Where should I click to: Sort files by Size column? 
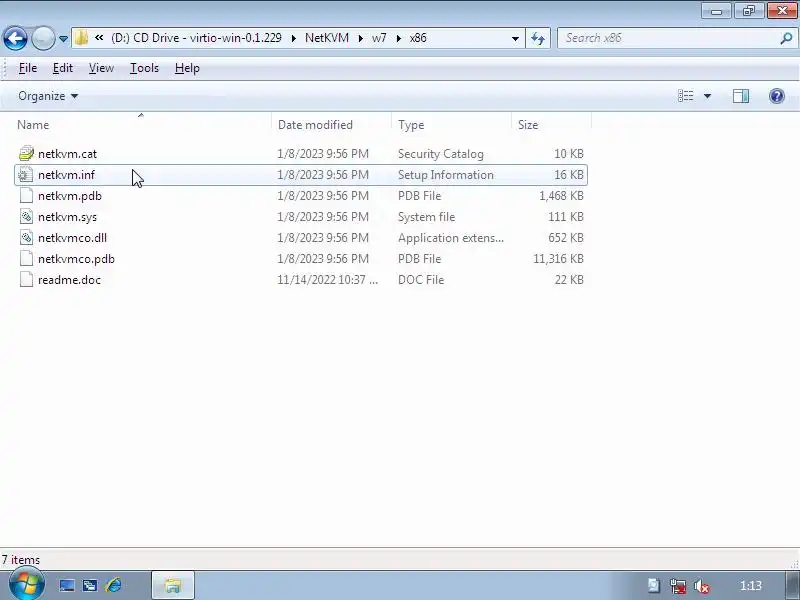pos(551,124)
